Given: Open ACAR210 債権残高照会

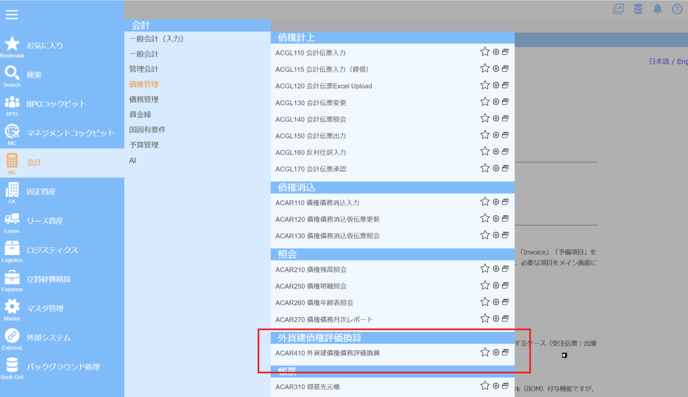Looking at the screenshot, I should point(310,270).
